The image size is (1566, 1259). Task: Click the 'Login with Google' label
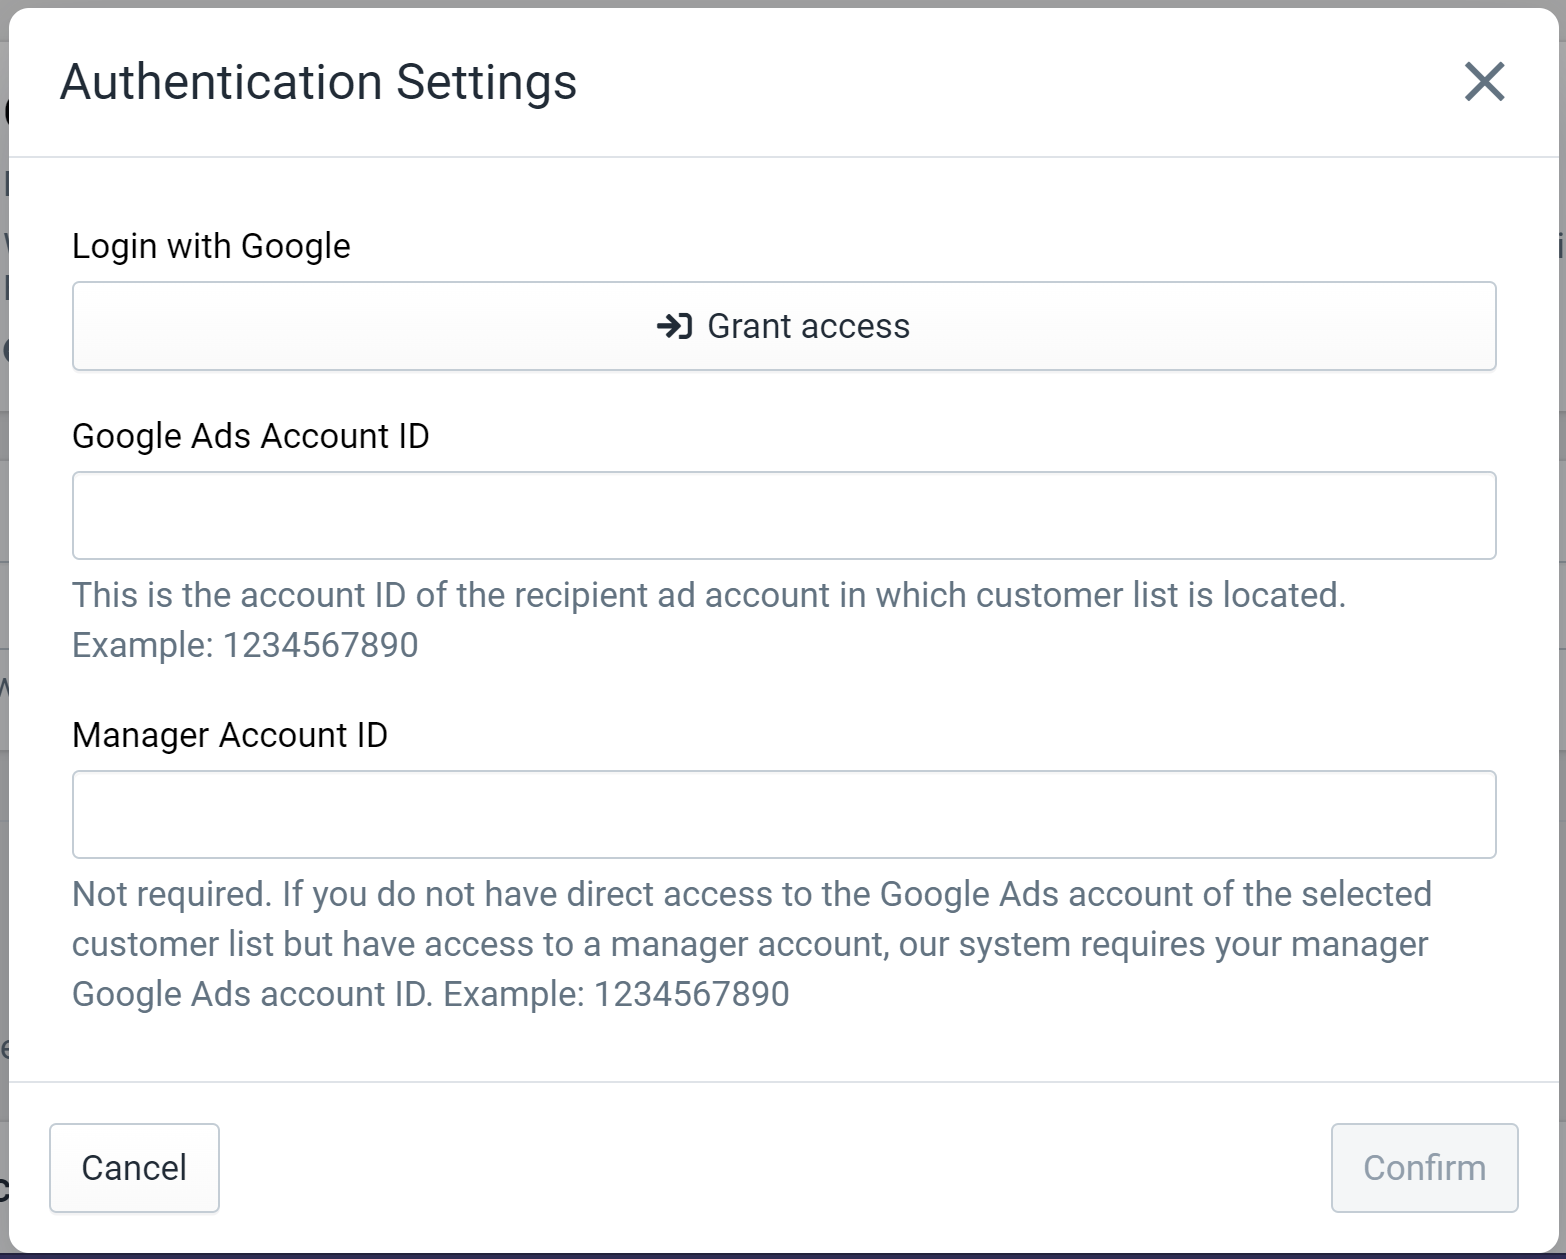coord(211,246)
